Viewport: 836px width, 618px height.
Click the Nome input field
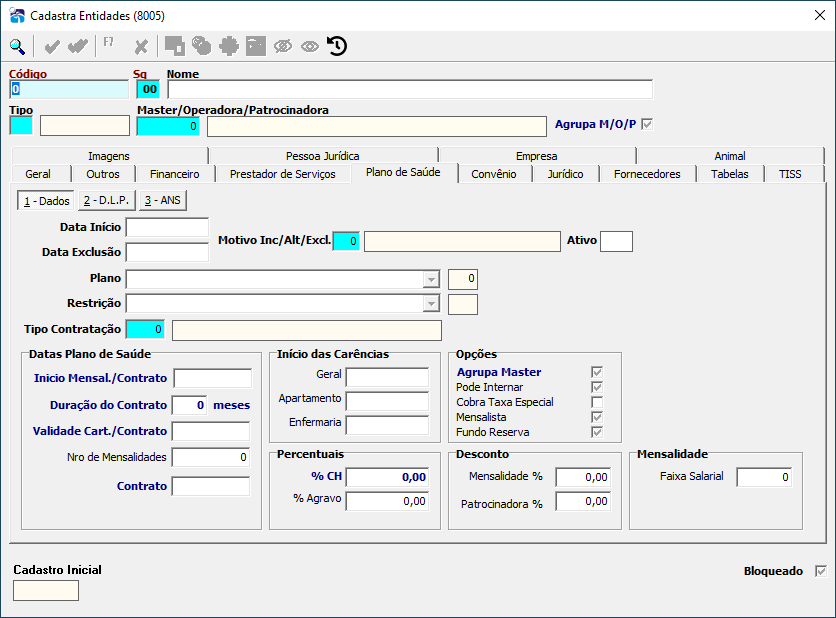coord(410,90)
